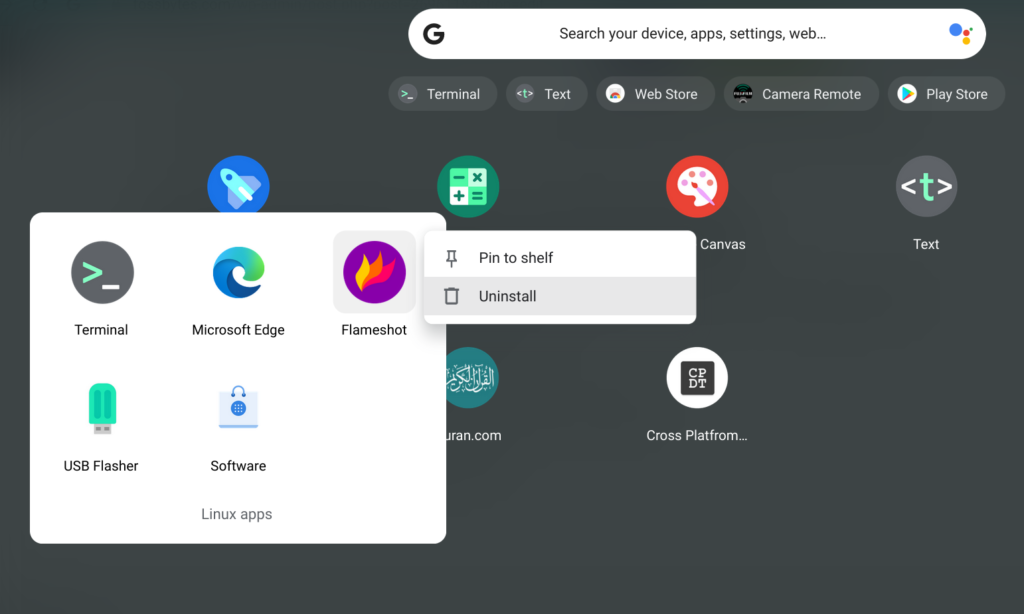The image size is (1024, 614).
Task: Open the Calculator app
Action: coord(468,186)
